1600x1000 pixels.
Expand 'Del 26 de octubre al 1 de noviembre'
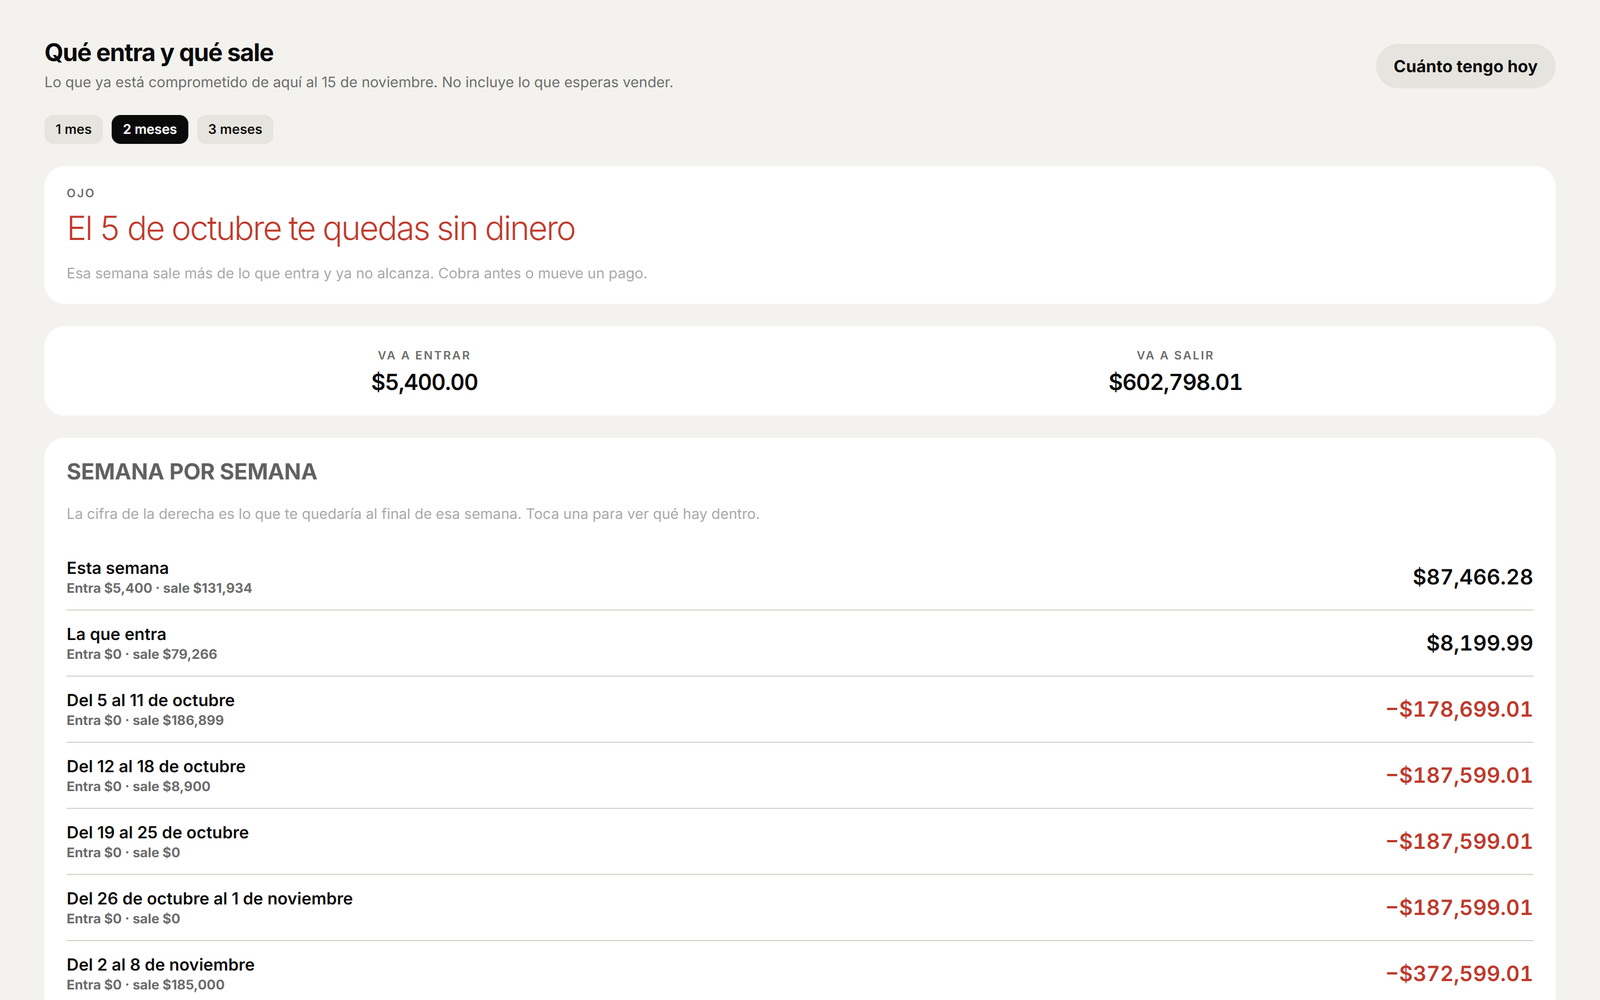800,907
